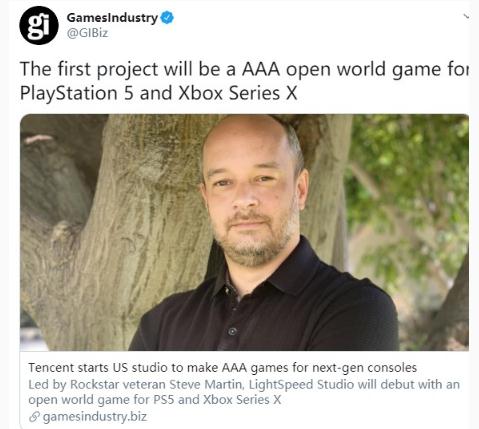Open the GamesIndustry display name

tap(112, 18)
